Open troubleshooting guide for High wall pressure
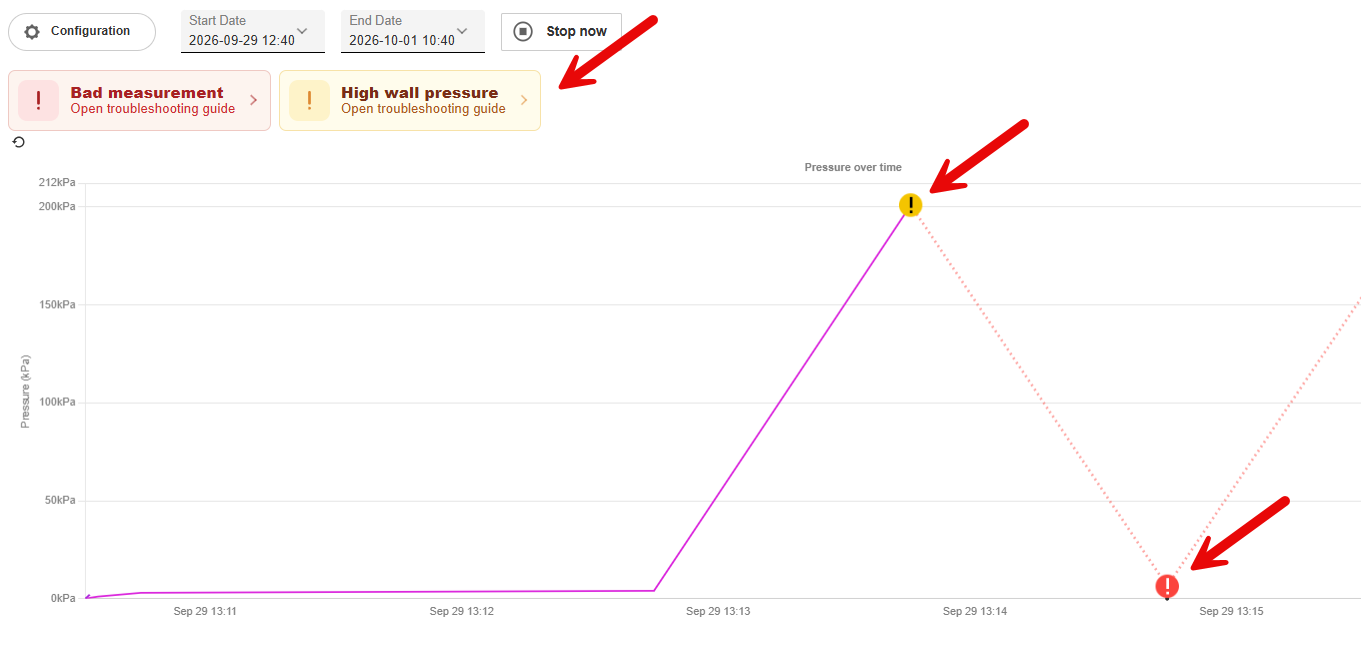The image size is (1361, 649). click(423, 109)
